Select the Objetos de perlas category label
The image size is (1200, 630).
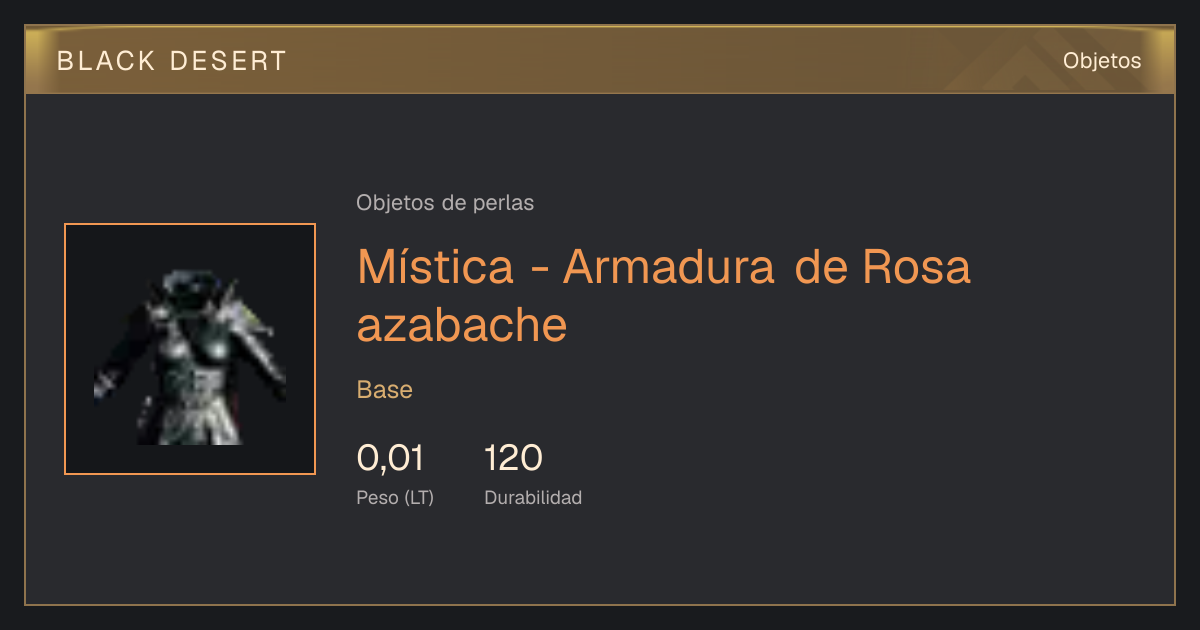pyautogui.click(x=445, y=203)
